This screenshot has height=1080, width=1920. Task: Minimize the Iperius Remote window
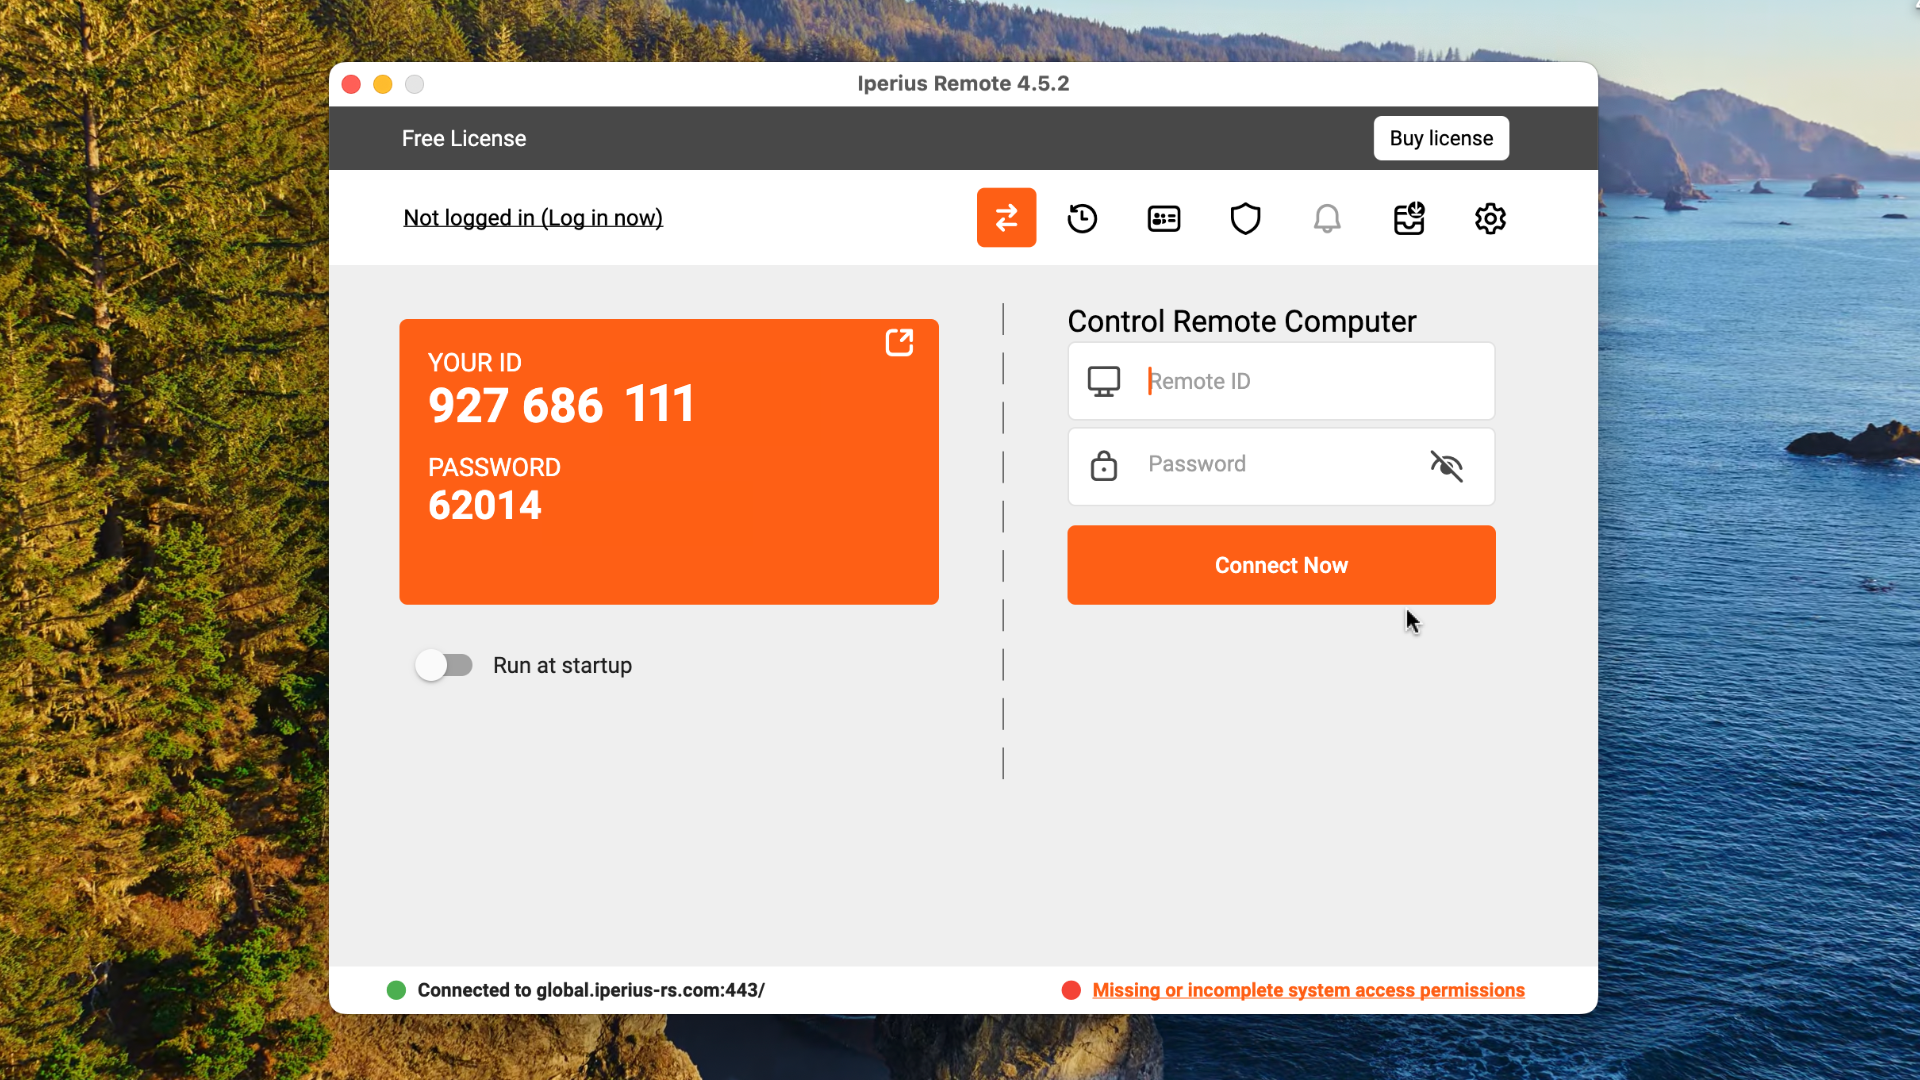383,84
